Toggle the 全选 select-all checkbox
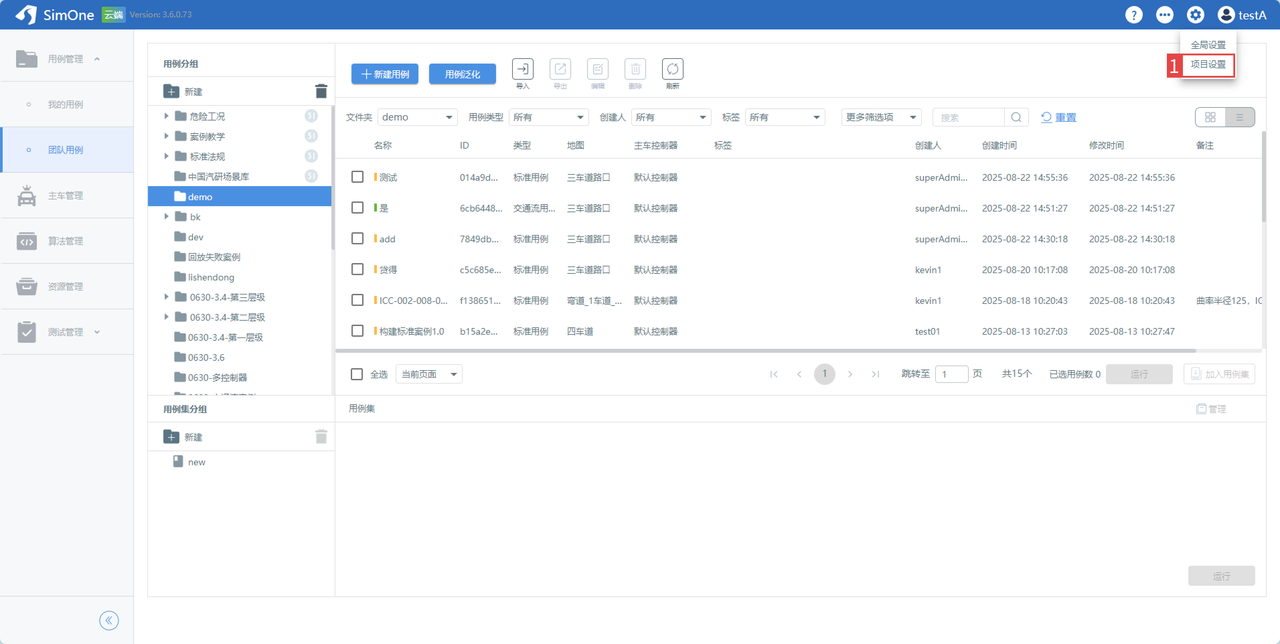The width and height of the screenshot is (1280, 644). (x=357, y=374)
